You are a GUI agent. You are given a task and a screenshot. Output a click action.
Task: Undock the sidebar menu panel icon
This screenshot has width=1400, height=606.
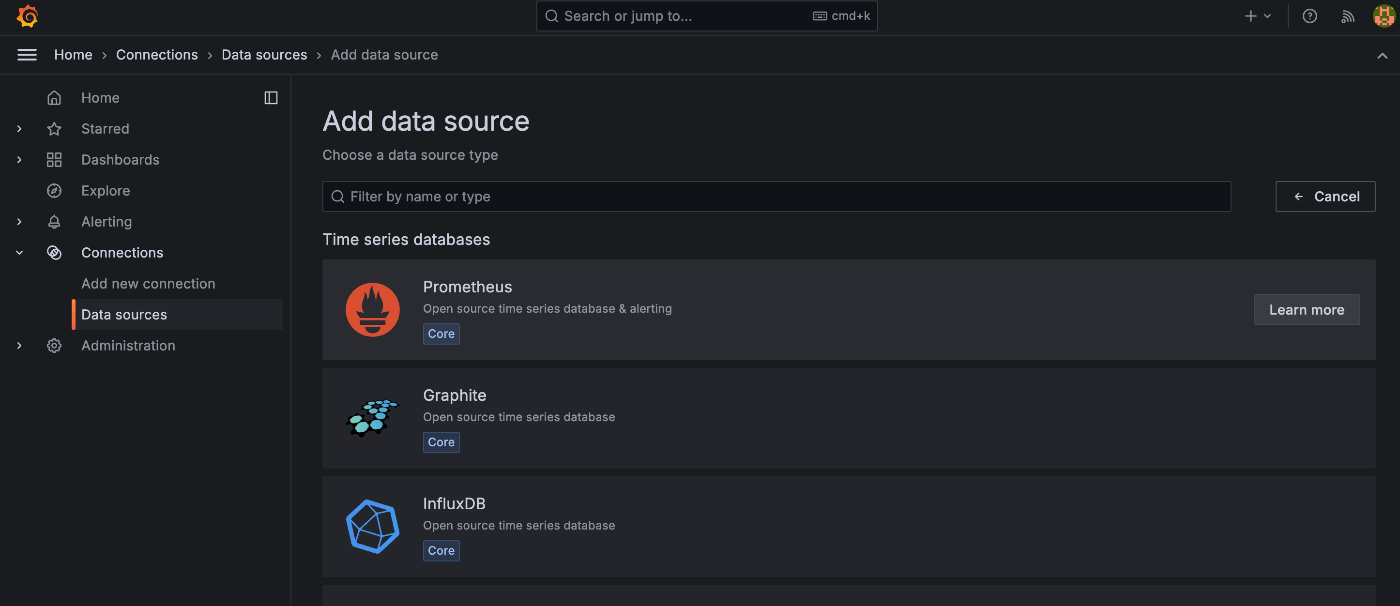(x=271, y=98)
